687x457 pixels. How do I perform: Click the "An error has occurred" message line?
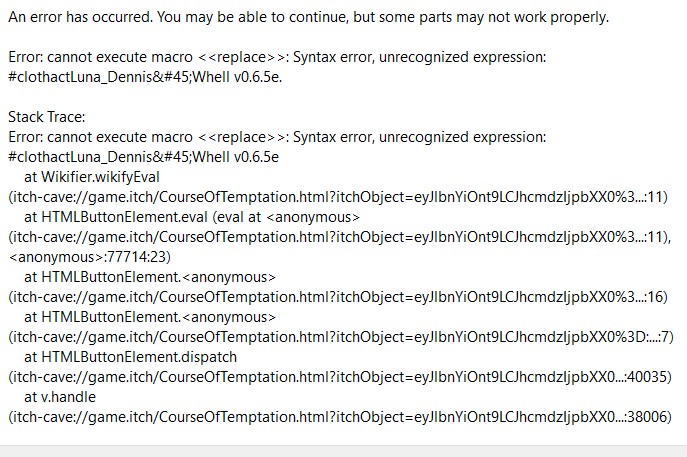[308, 17]
